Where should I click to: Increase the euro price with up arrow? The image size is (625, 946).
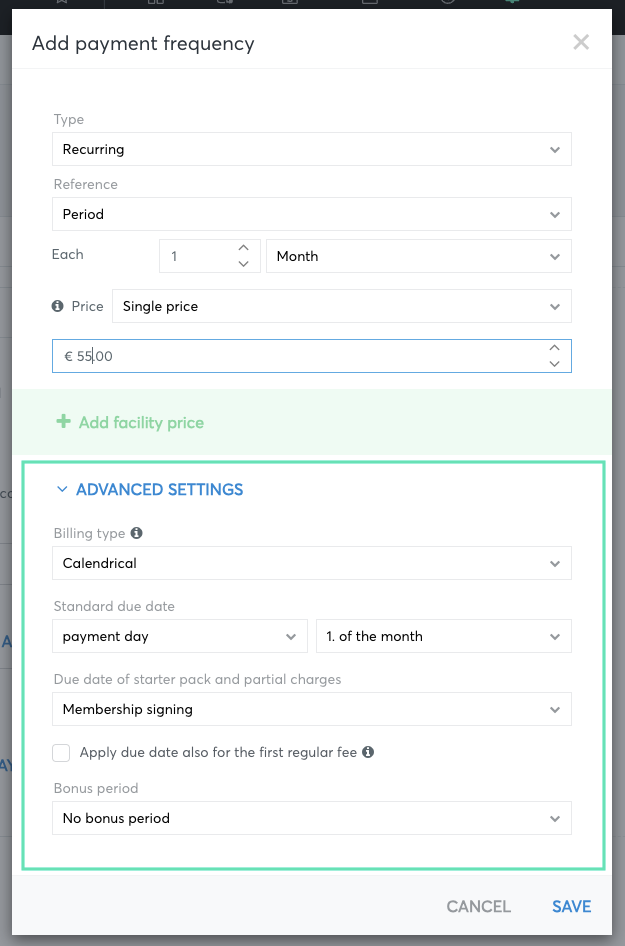click(554, 348)
